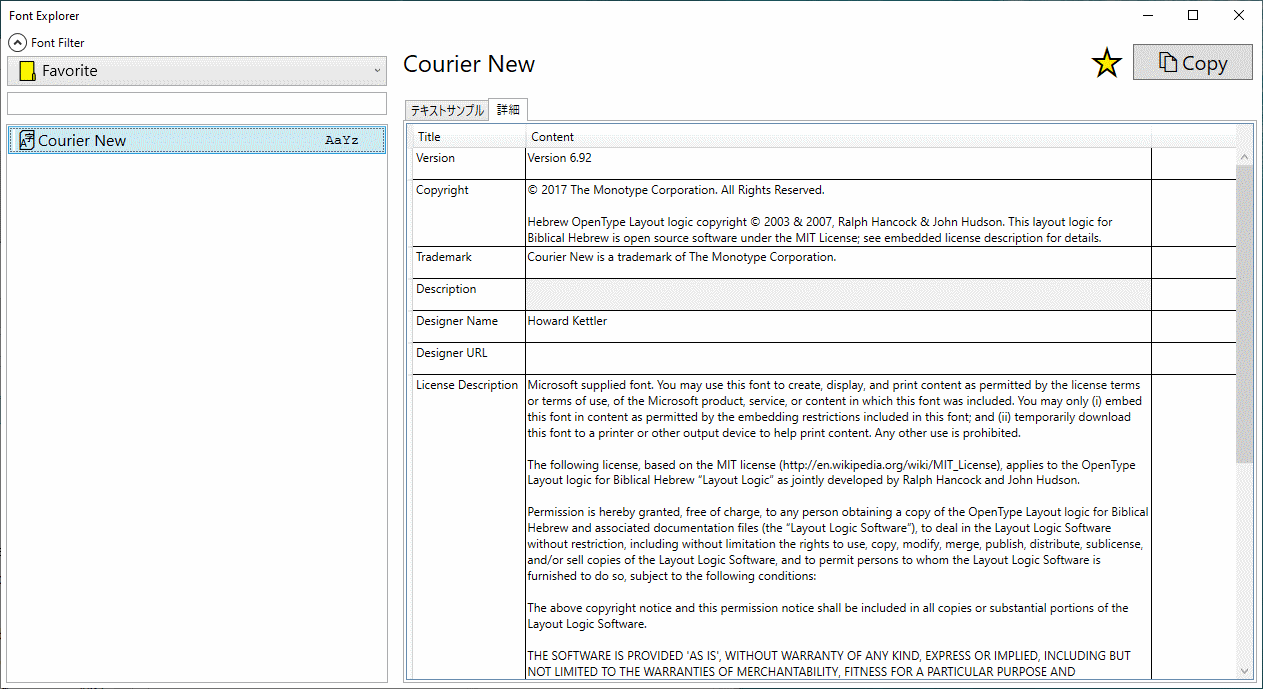Click the copy pages icon on Copy button
This screenshot has height=689, width=1263.
tap(1167, 62)
